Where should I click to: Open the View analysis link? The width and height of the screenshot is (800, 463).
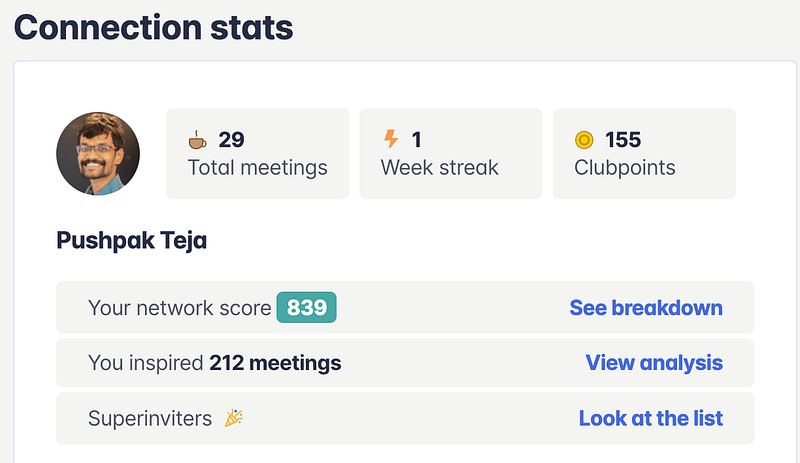pos(654,363)
